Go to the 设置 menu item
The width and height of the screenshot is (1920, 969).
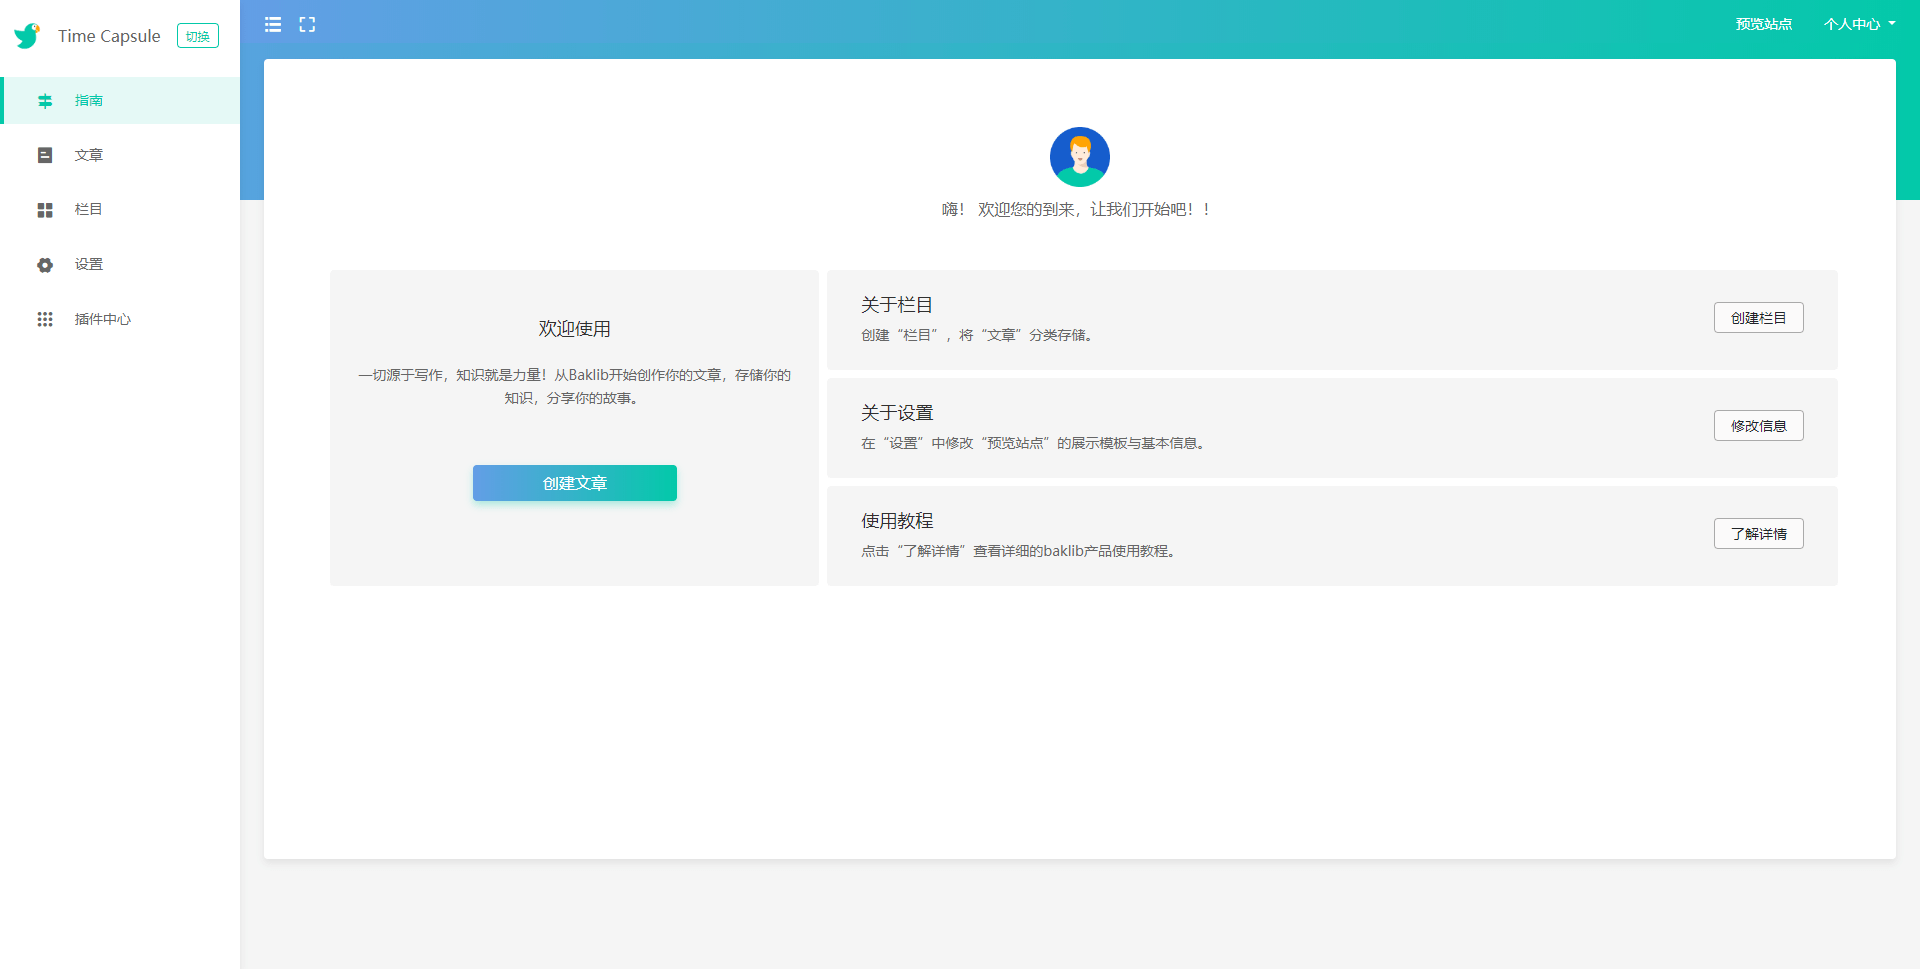click(x=89, y=265)
